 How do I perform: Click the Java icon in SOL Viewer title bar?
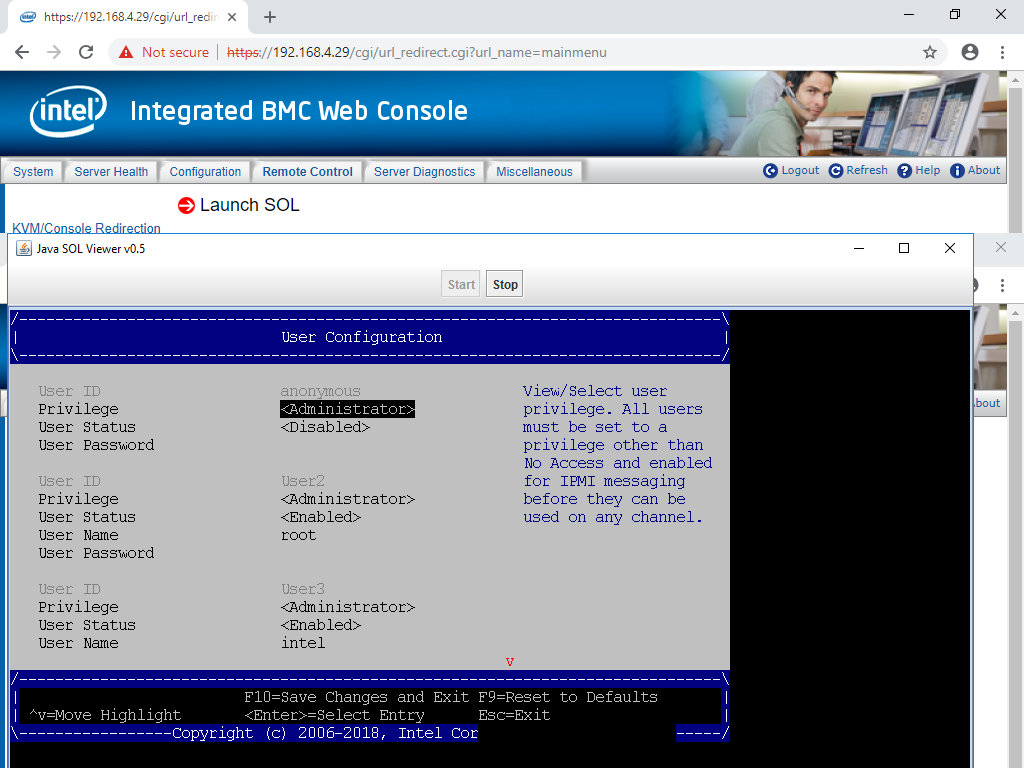pos(24,248)
